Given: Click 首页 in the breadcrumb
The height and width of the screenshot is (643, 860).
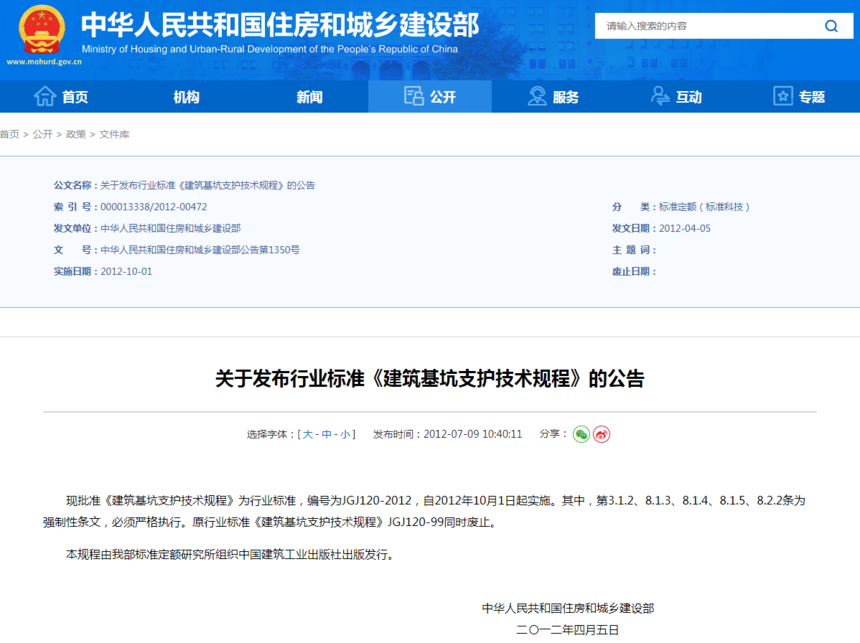Looking at the screenshot, I should (9, 134).
